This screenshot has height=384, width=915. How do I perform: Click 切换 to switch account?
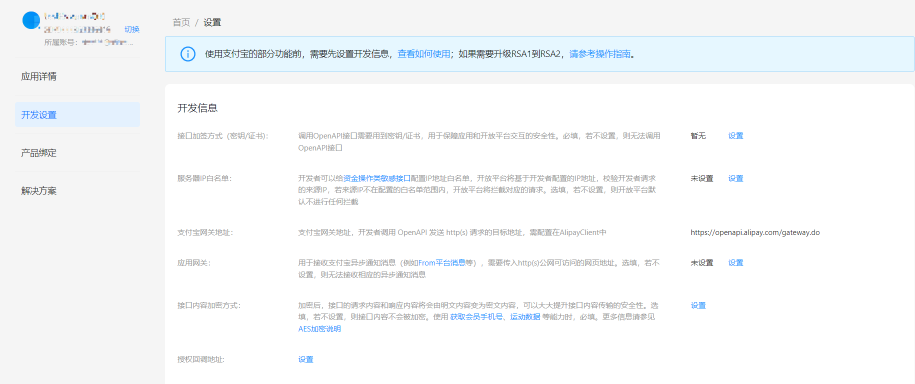[131, 29]
